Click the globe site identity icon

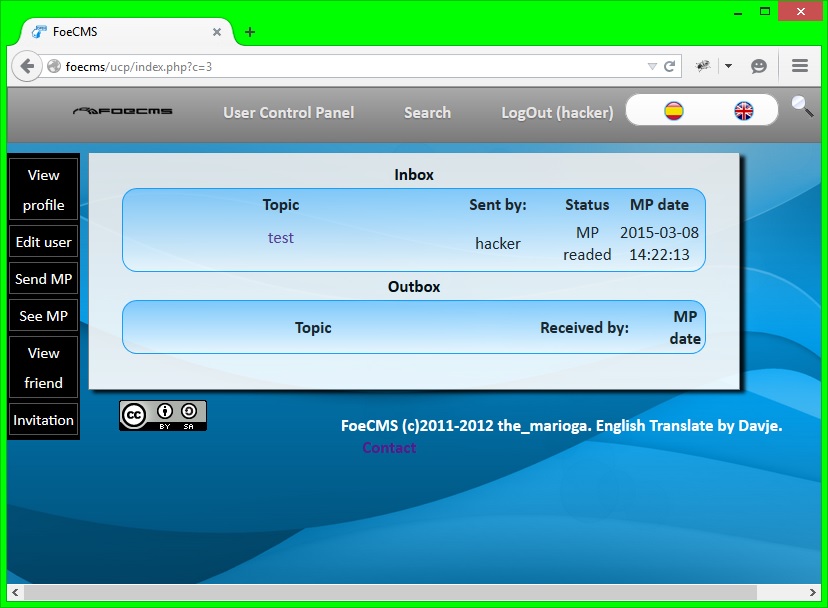(54, 67)
